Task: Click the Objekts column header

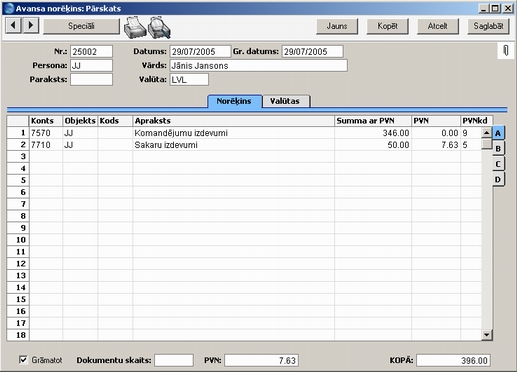Action: (80, 121)
